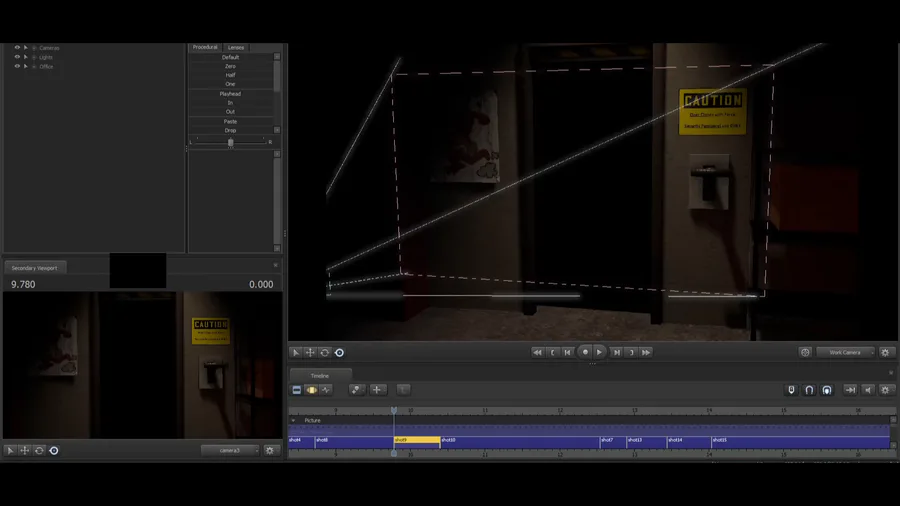The image size is (900, 506).
Task: Switch to the Lenses tab
Action: [236, 48]
